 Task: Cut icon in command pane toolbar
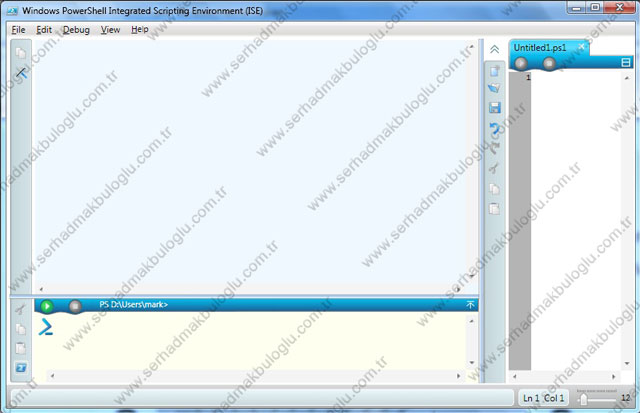[20, 309]
